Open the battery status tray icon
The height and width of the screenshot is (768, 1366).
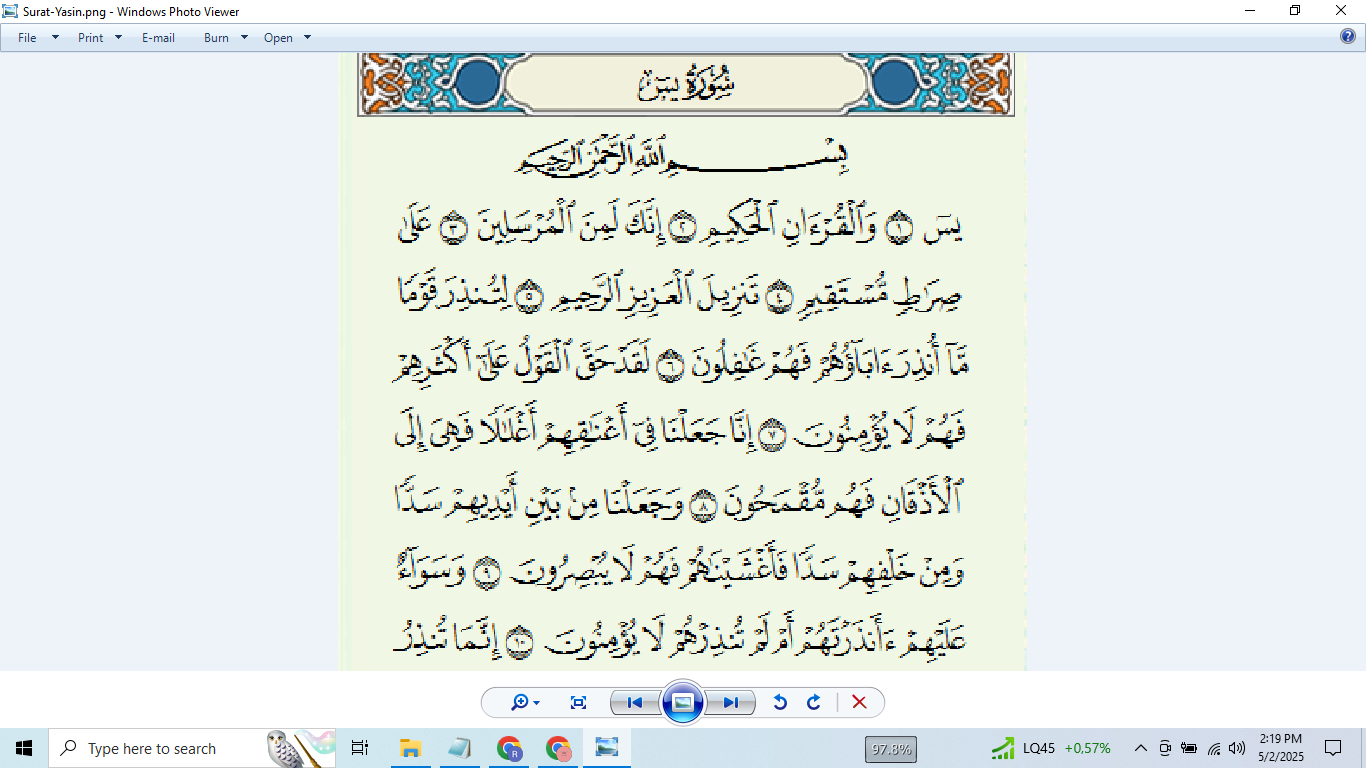(1189, 748)
